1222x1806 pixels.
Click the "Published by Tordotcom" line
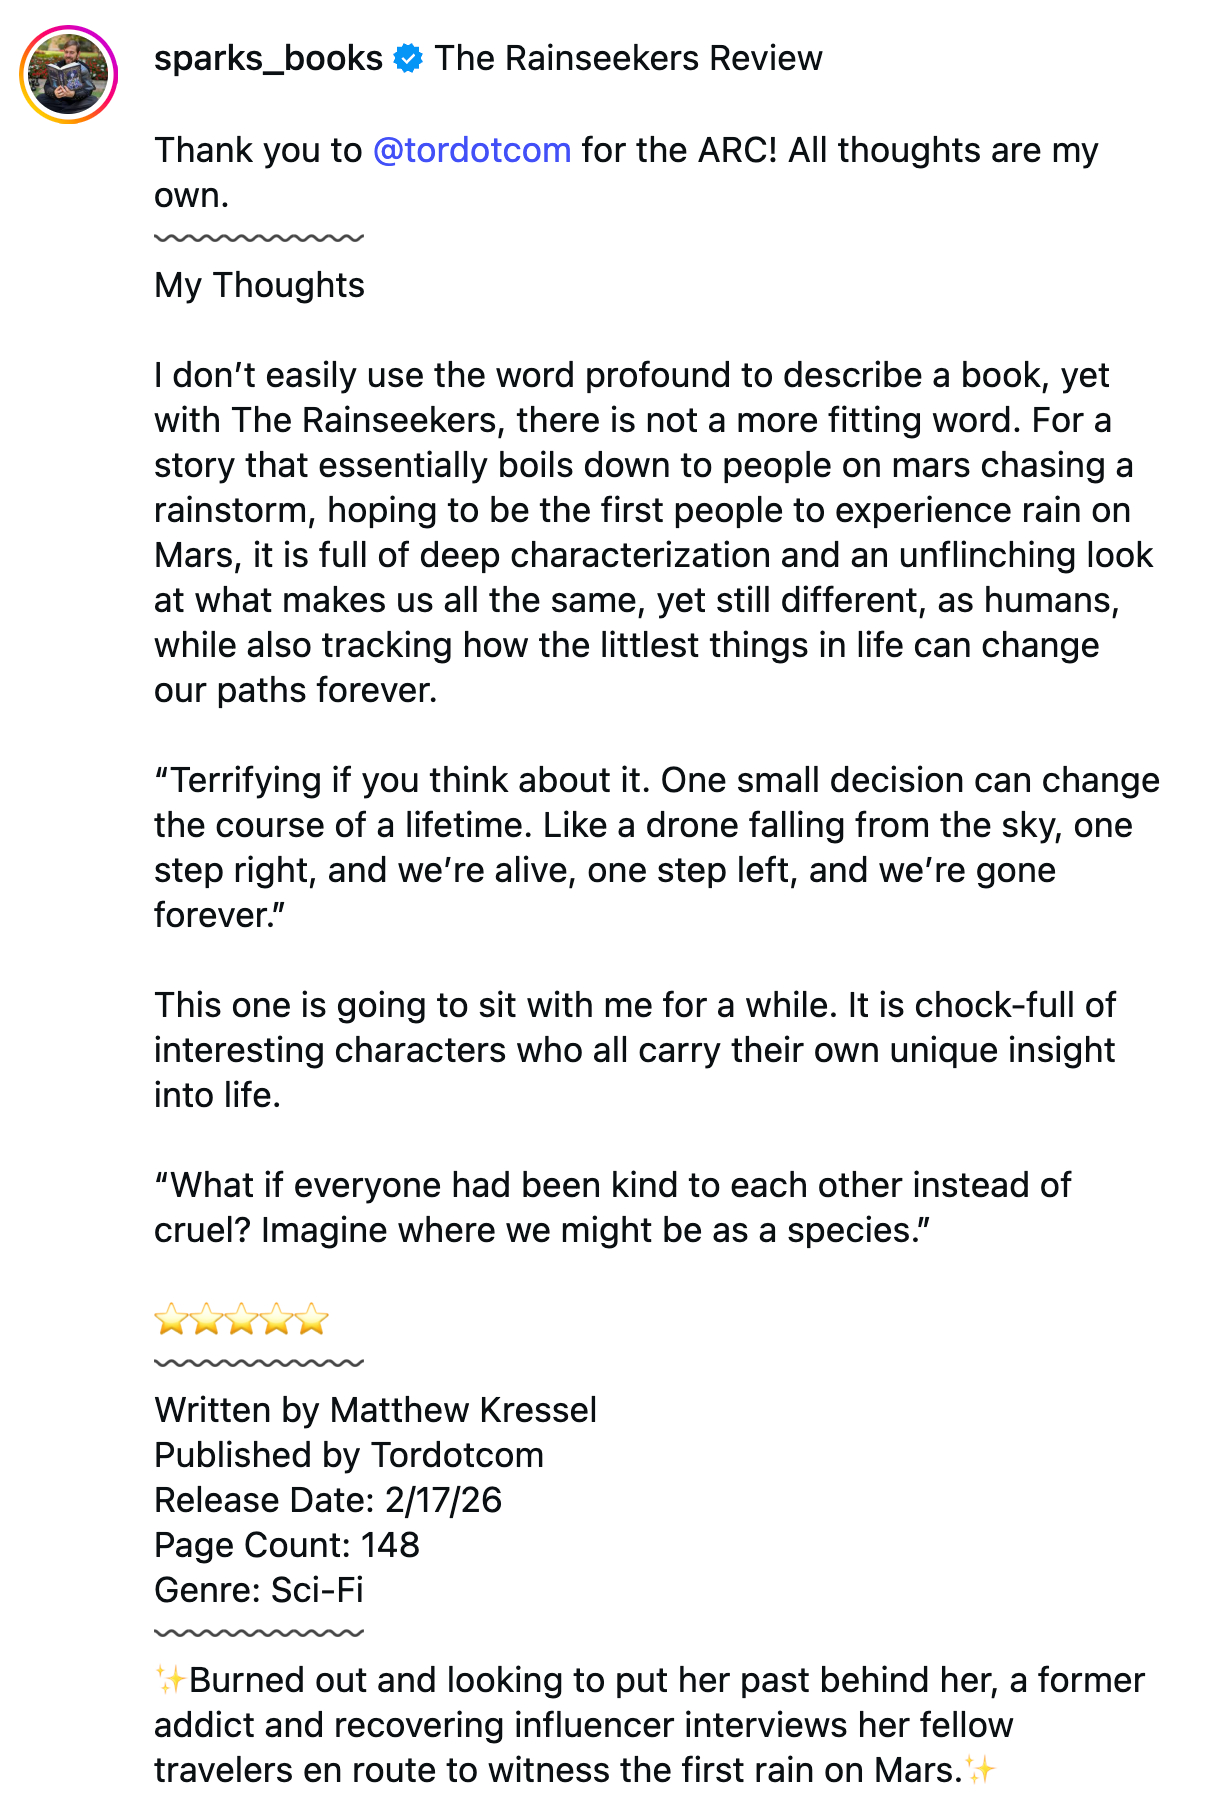tap(349, 1455)
